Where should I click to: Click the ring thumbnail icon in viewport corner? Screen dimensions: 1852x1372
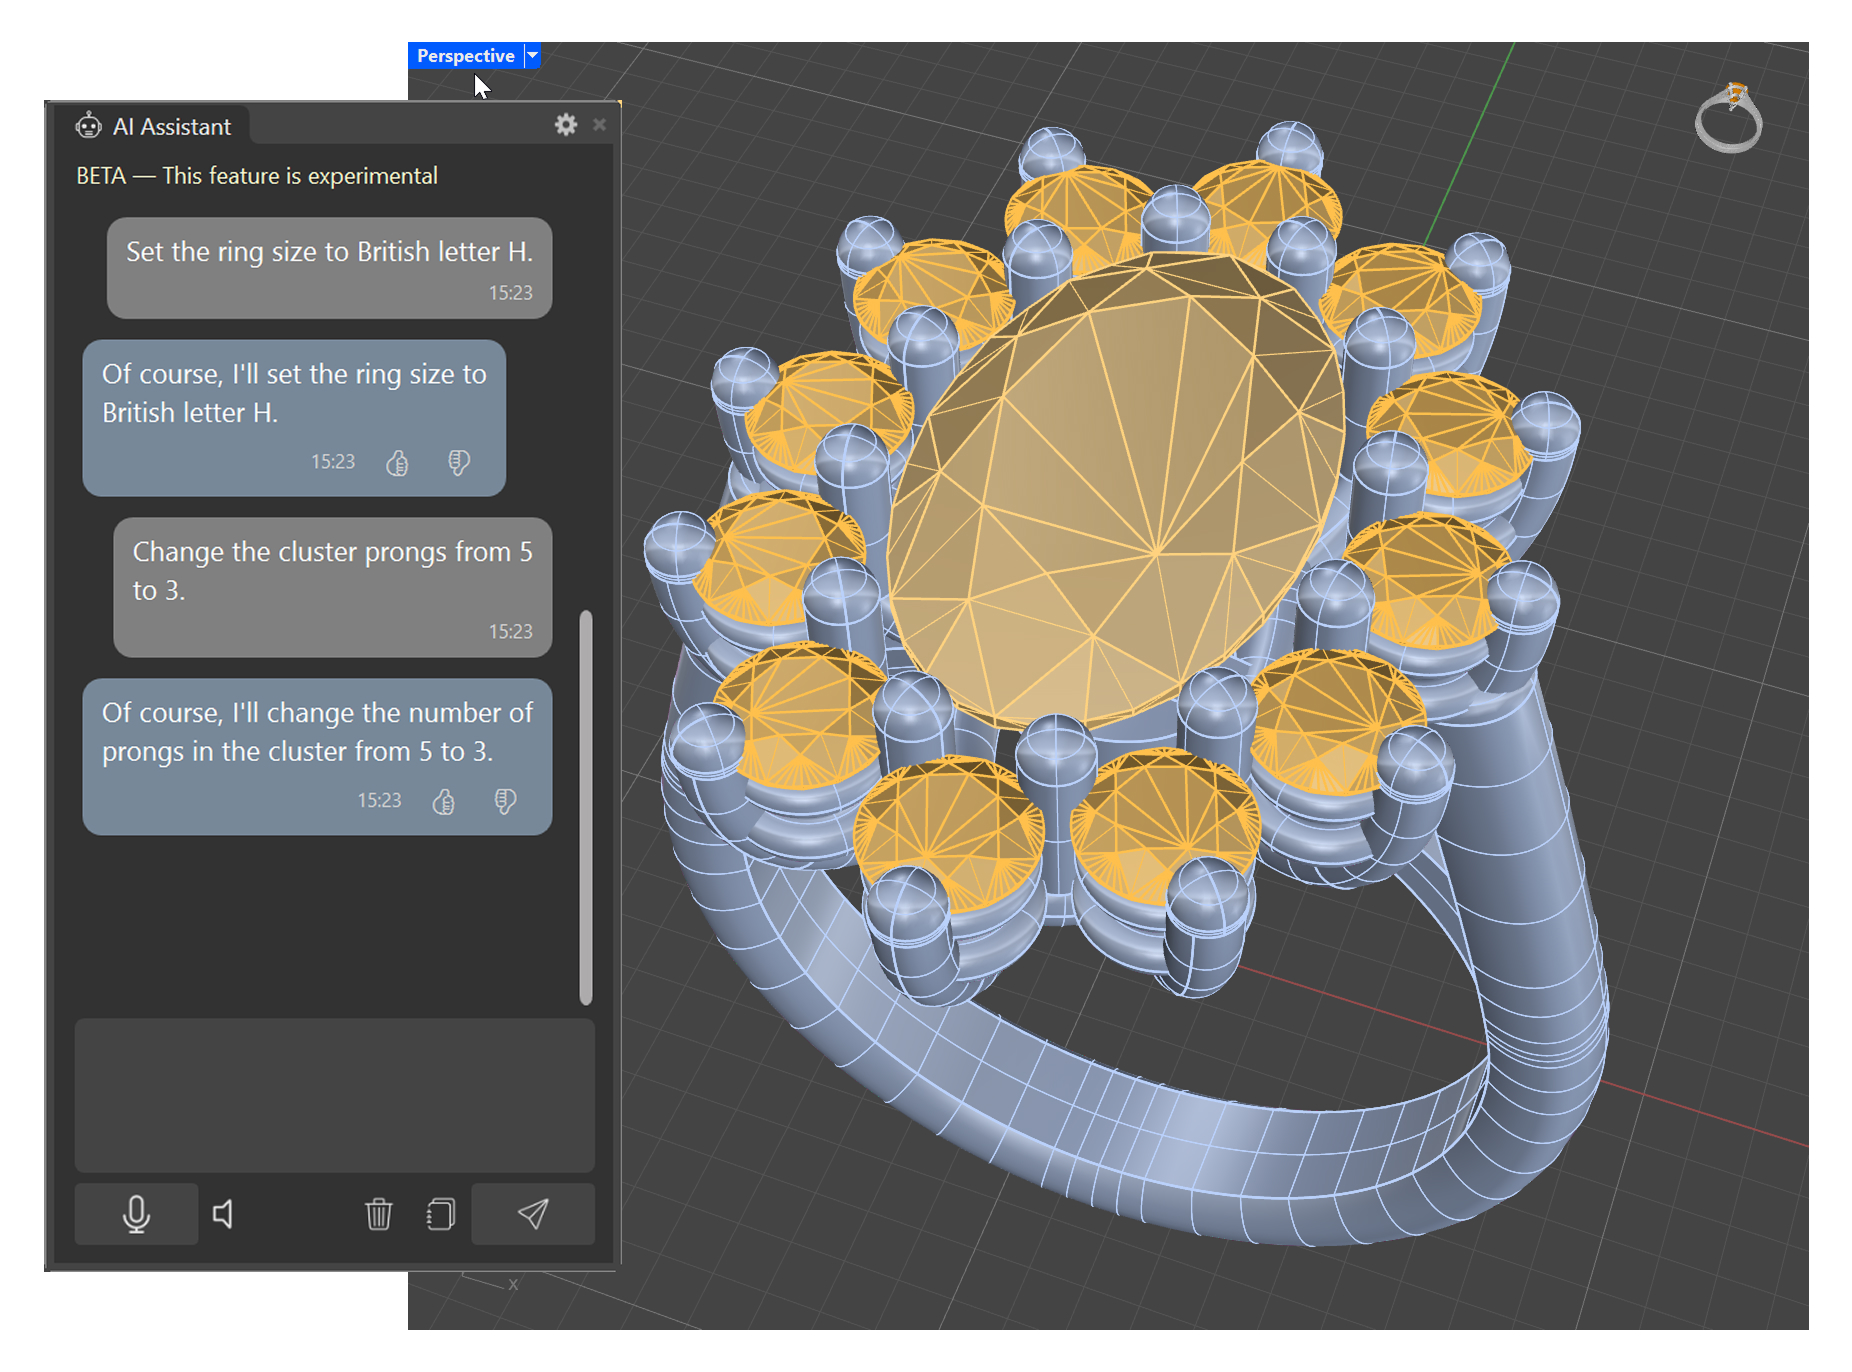pyautogui.click(x=1729, y=119)
